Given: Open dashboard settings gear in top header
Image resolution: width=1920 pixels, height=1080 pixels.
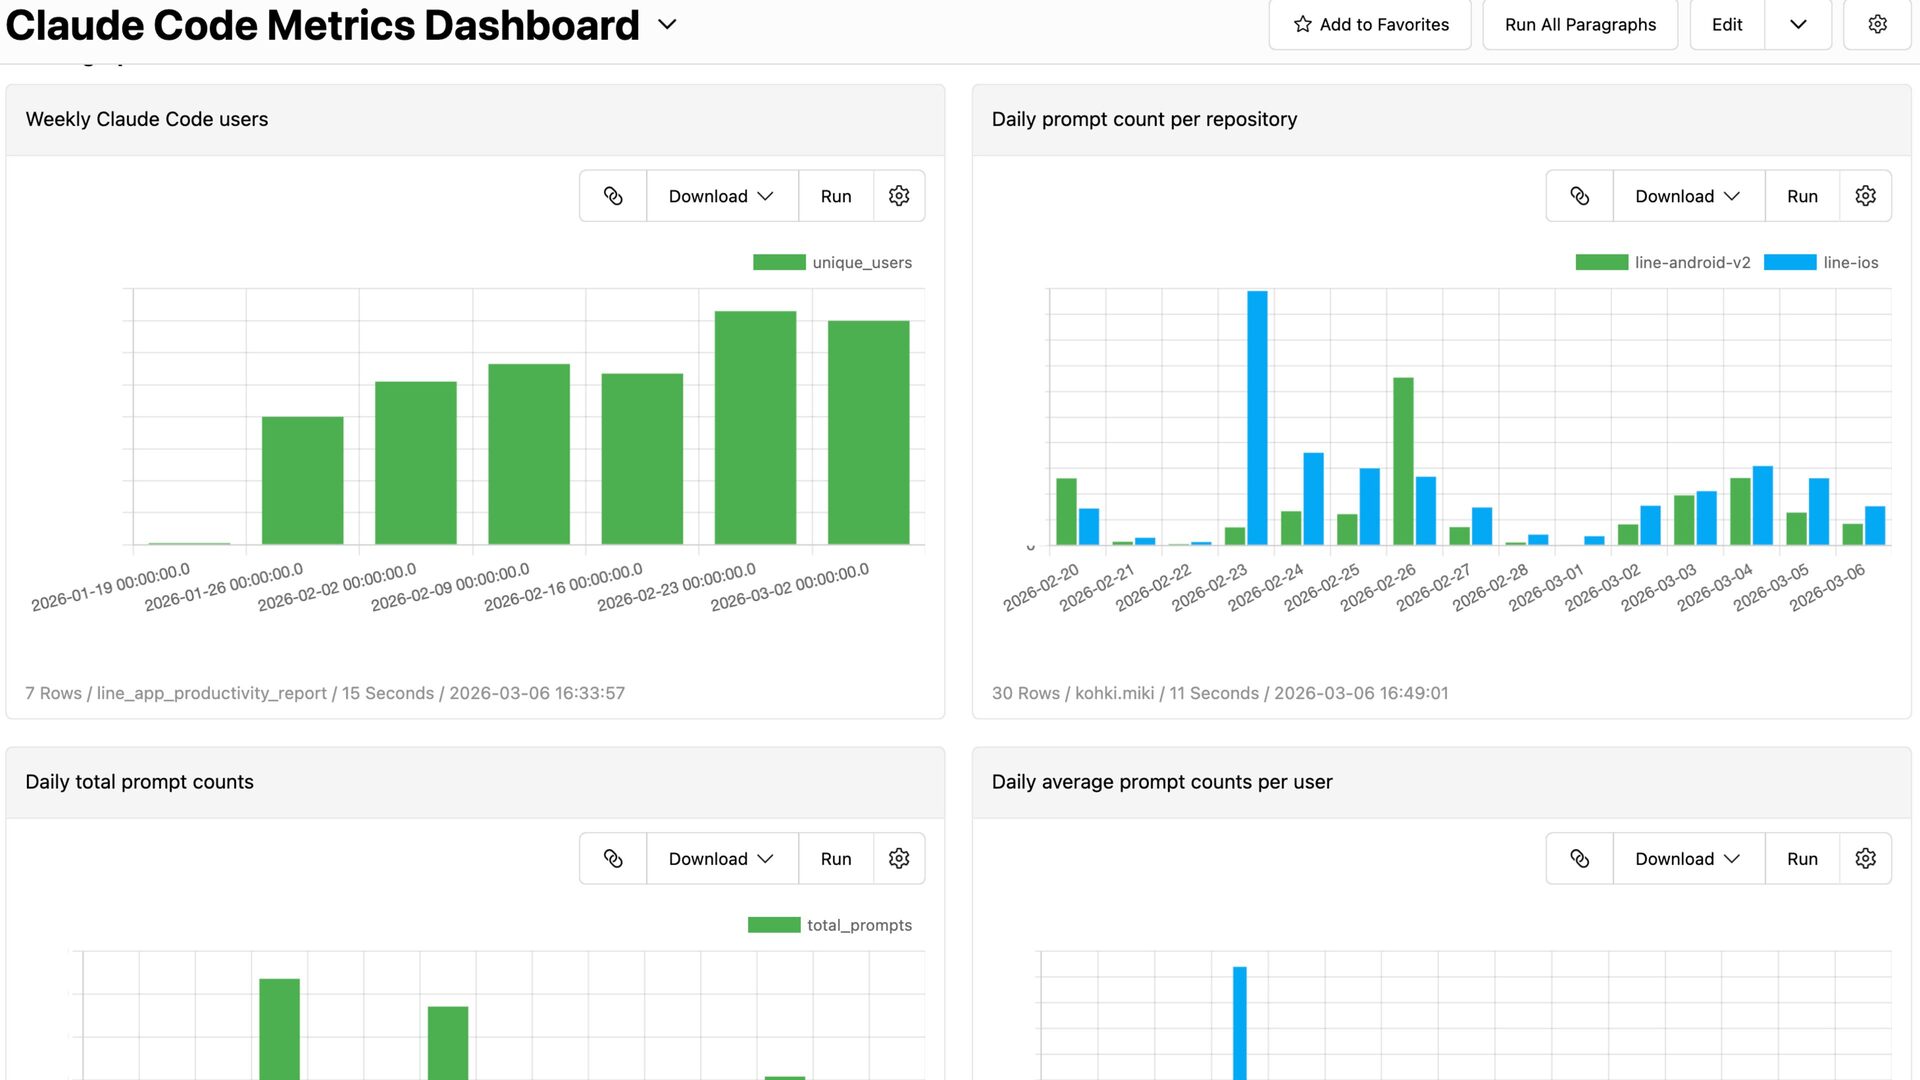Looking at the screenshot, I should [1877, 24].
